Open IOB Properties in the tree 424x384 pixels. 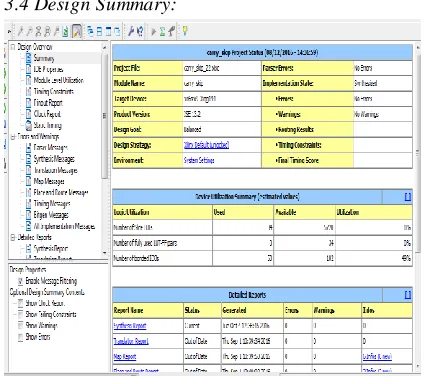(48, 69)
